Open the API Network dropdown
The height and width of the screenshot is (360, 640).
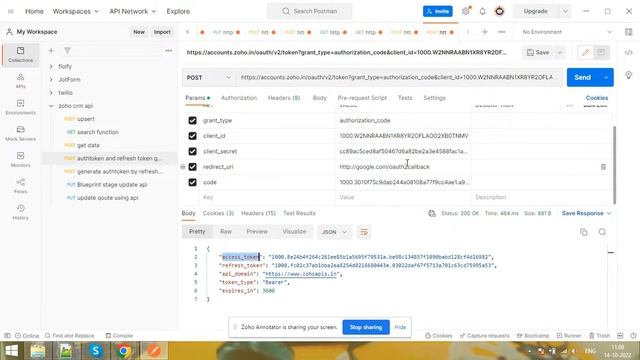[x=133, y=11]
